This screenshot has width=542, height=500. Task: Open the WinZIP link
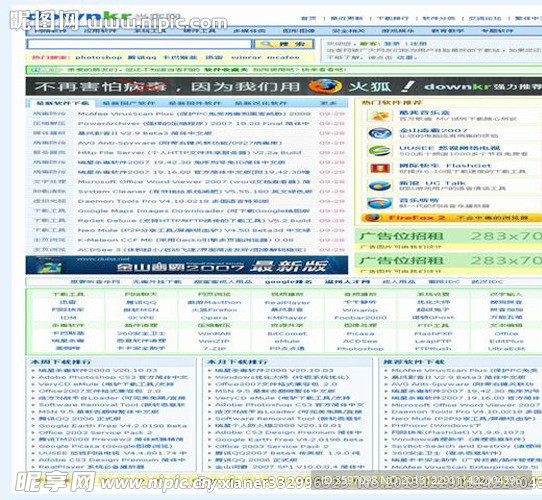tap(214, 341)
